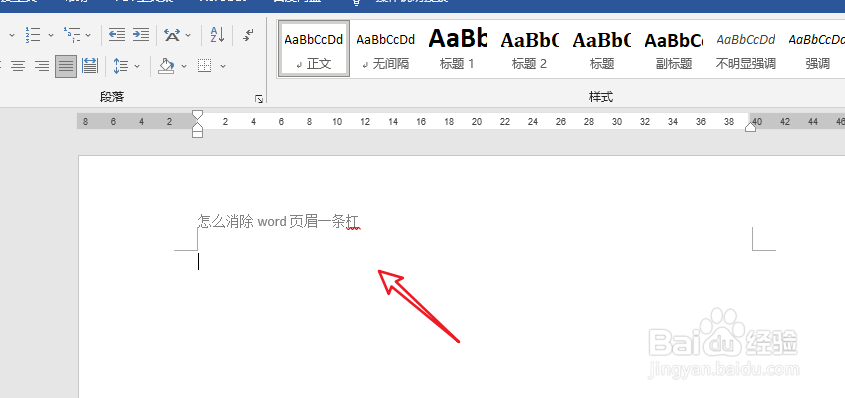Image resolution: width=845 pixels, height=398 pixels.
Task: Apply the 标题 1 style
Action: [458, 49]
